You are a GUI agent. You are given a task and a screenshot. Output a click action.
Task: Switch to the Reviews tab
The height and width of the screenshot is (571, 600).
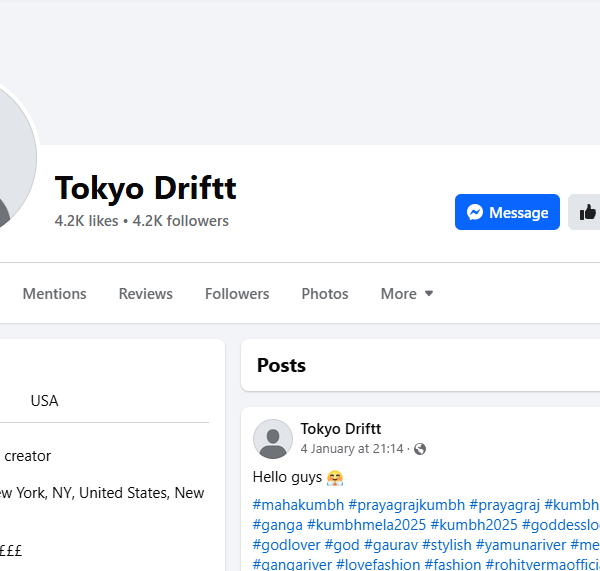point(145,294)
